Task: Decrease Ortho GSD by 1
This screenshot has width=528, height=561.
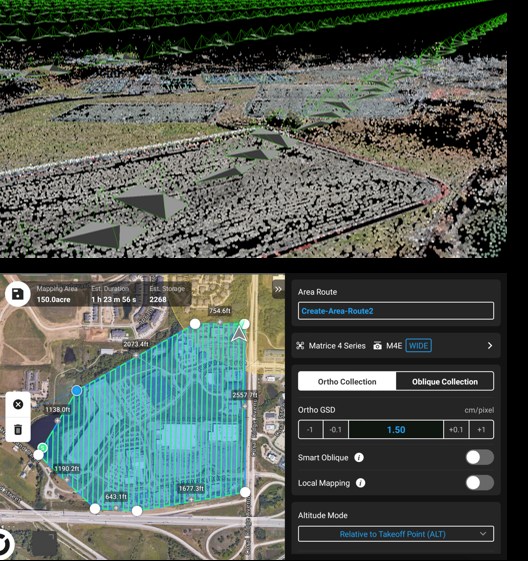Action: [x=310, y=429]
